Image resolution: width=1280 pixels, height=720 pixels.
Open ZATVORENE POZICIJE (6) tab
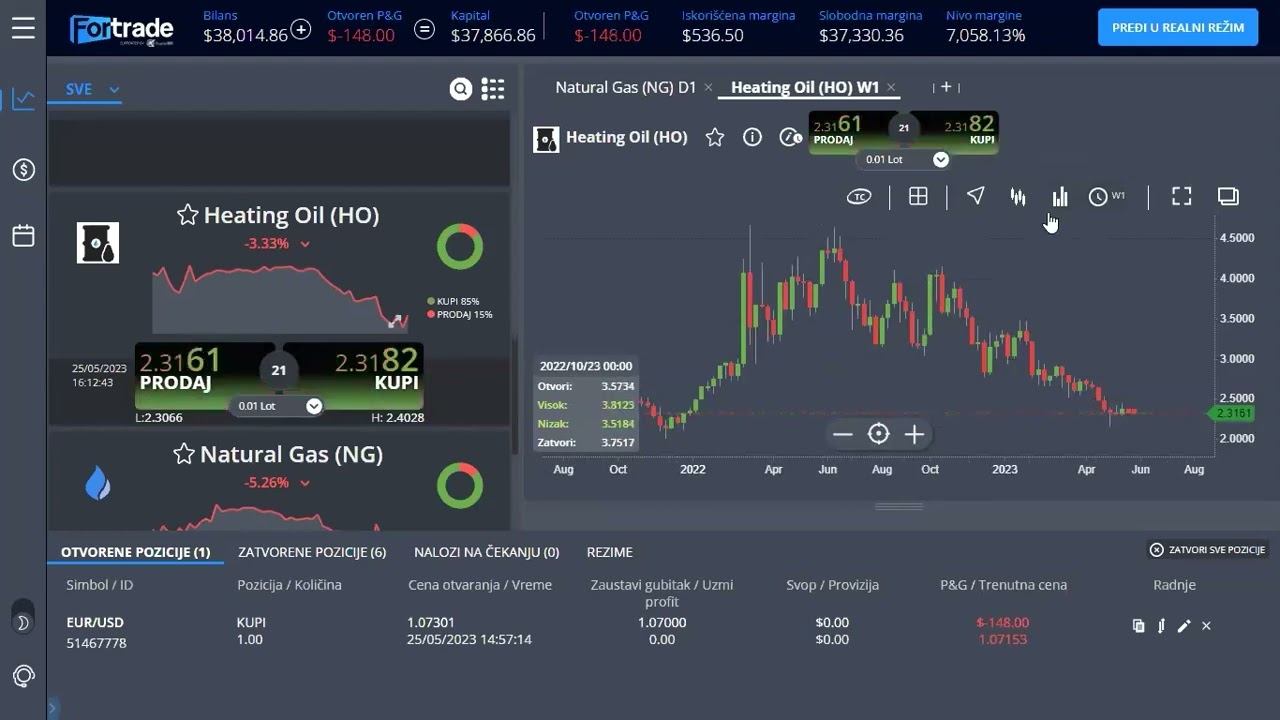(312, 552)
